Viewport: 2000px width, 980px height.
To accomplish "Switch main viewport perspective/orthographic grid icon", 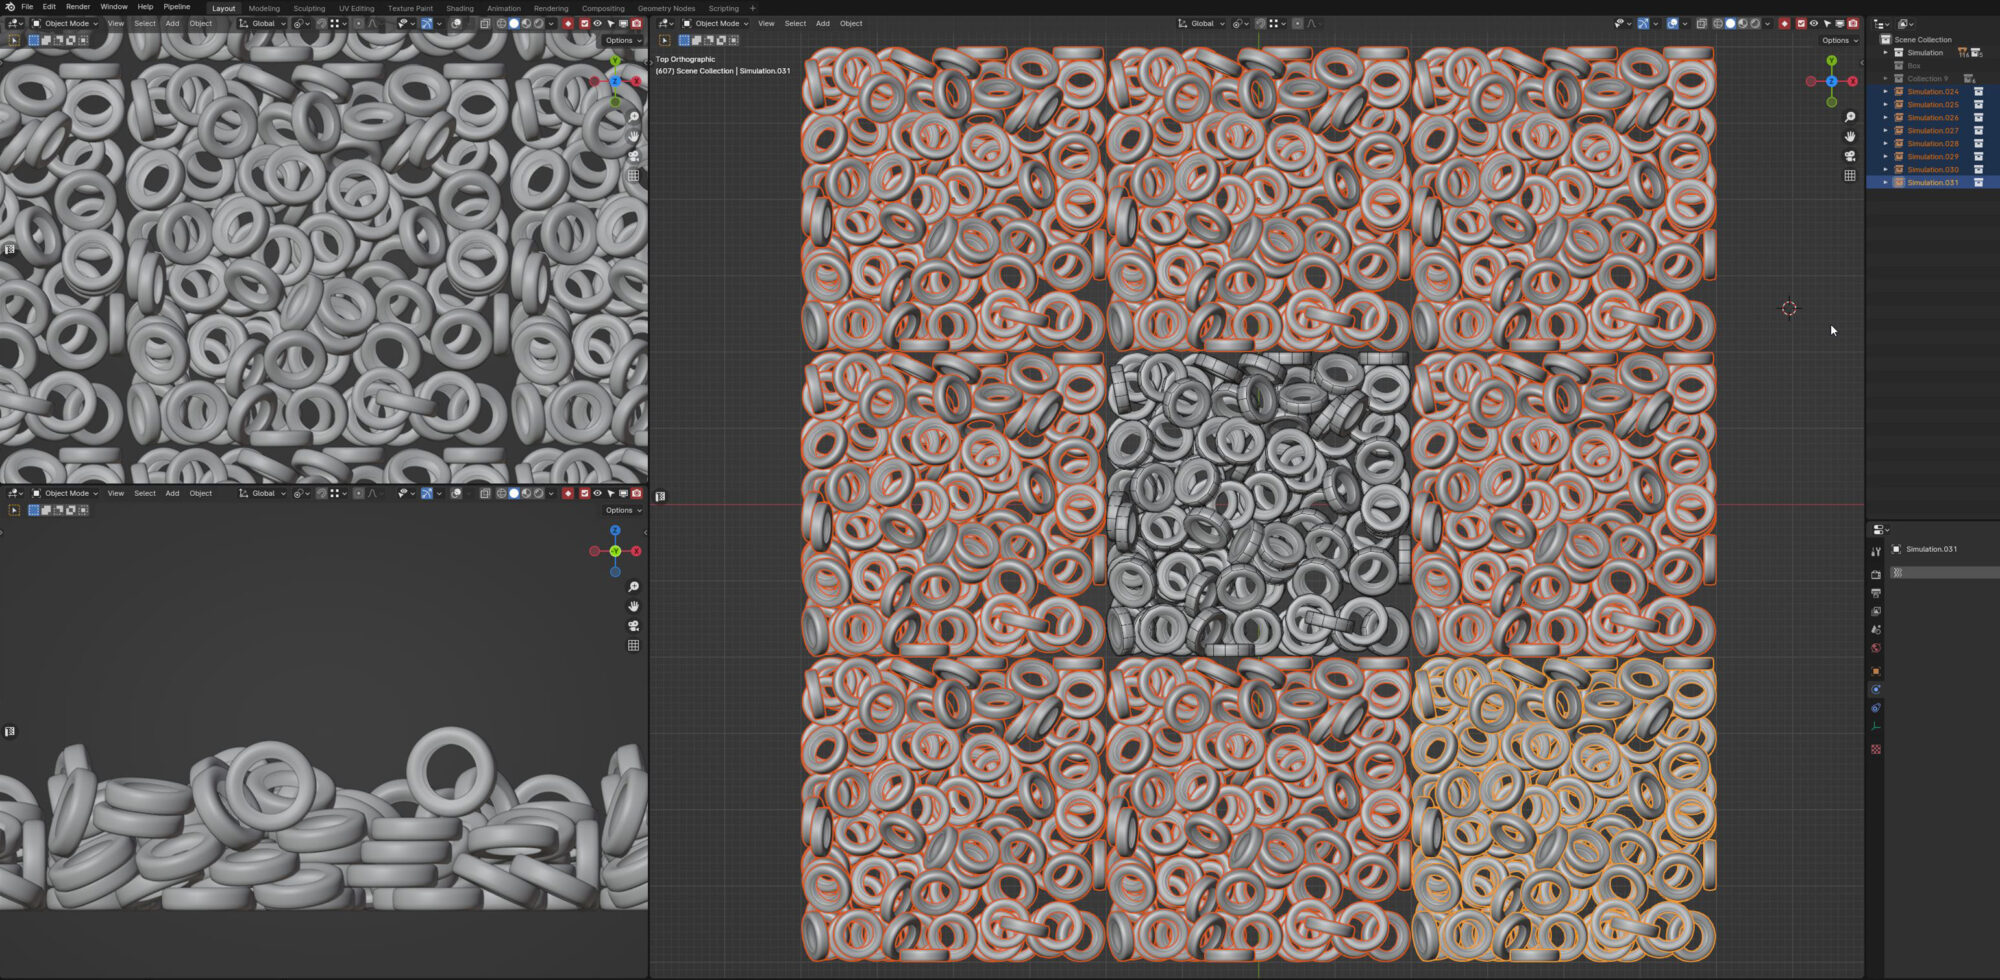I will click(1850, 176).
